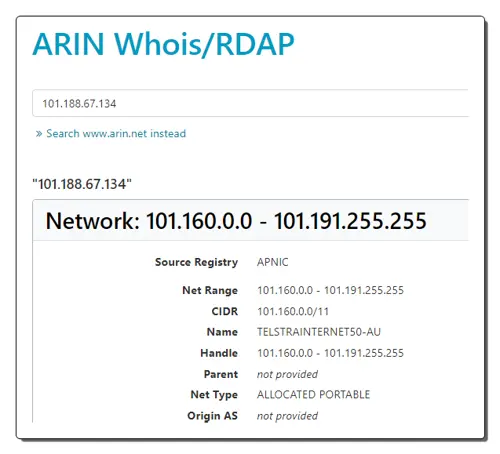
Task: Click the Net Type label
Action: click(x=214, y=395)
